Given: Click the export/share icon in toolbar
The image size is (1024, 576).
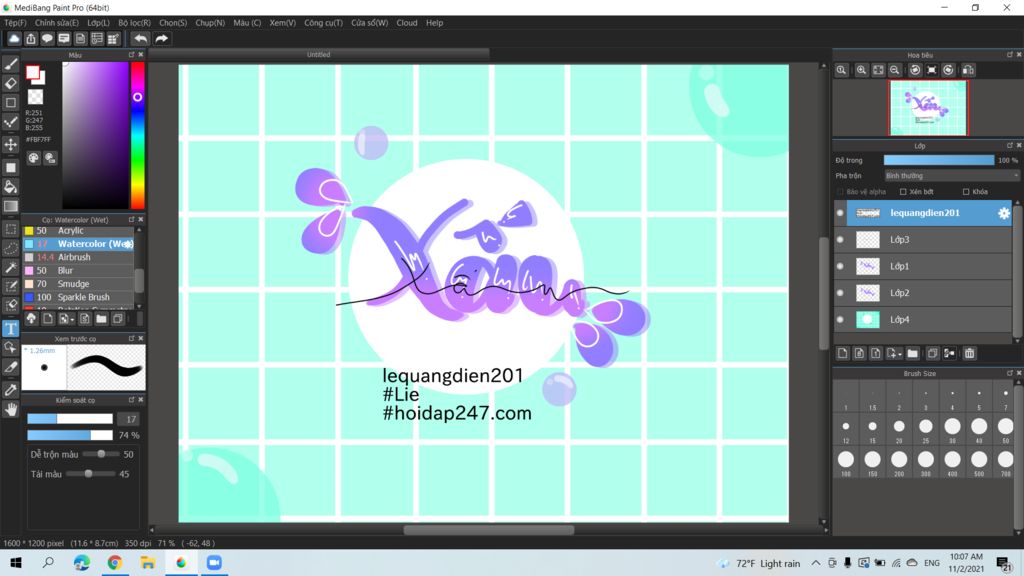Looking at the screenshot, I should point(31,39).
